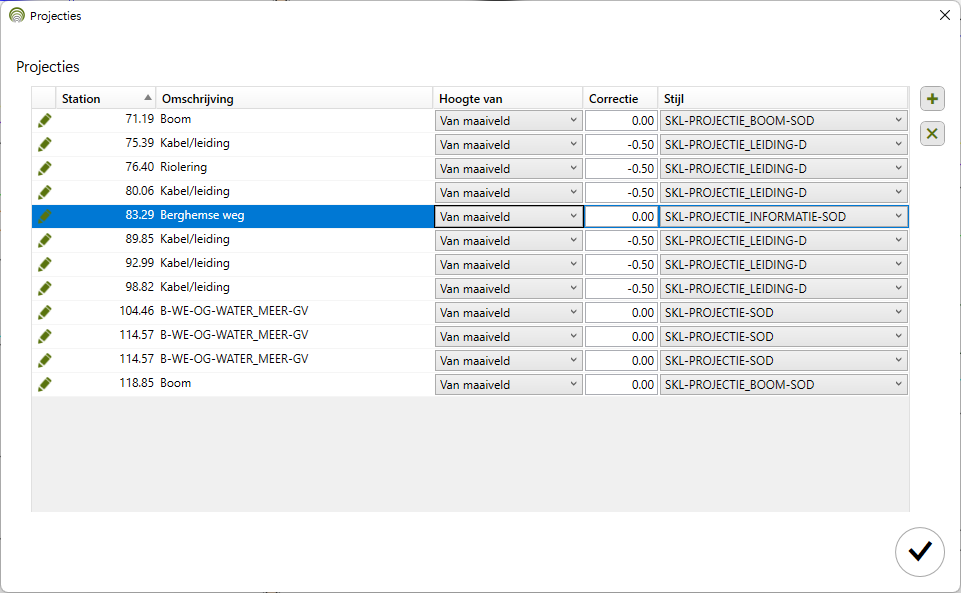Open the Stijl dropdown for Riolering row
The width and height of the screenshot is (961, 593).
click(x=783, y=168)
